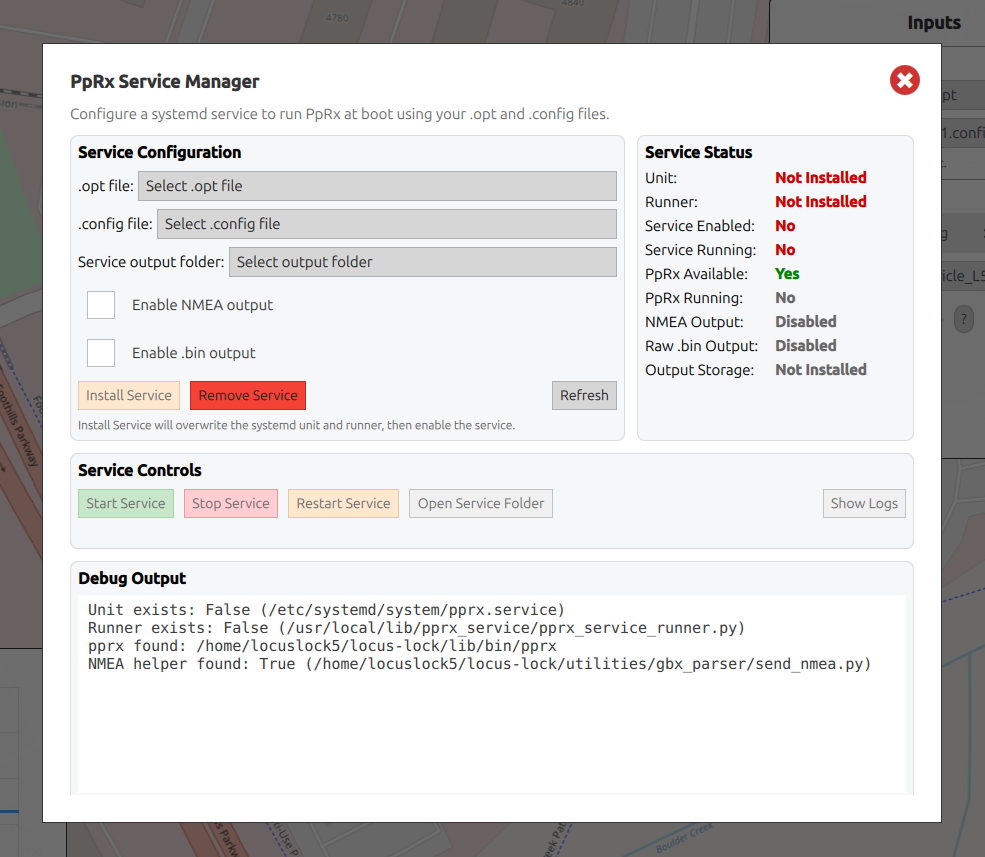Click the red 'Not Installed' Runner status

[820, 202]
